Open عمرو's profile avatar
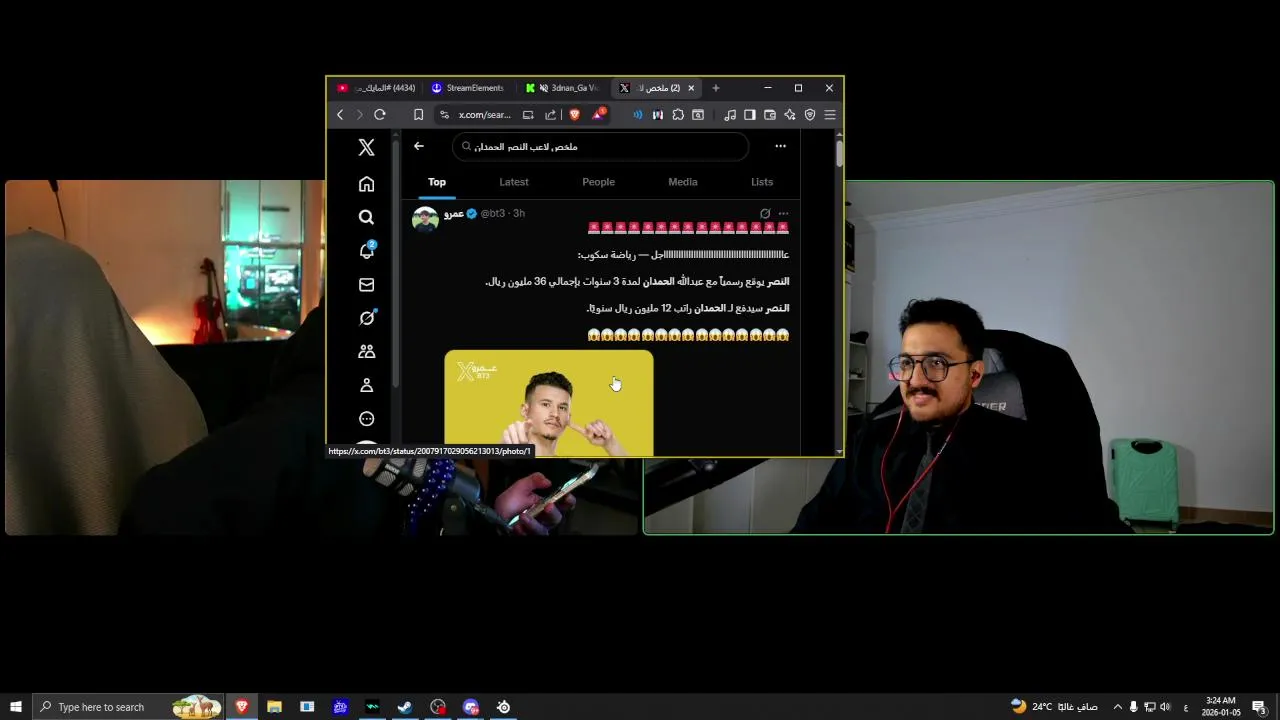The height and width of the screenshot is (720, 1280). 425,220
